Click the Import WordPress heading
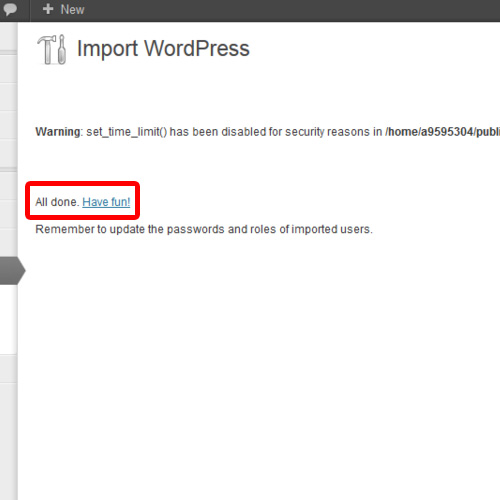This screenshot has height=500, width=500. click(163, 49)
